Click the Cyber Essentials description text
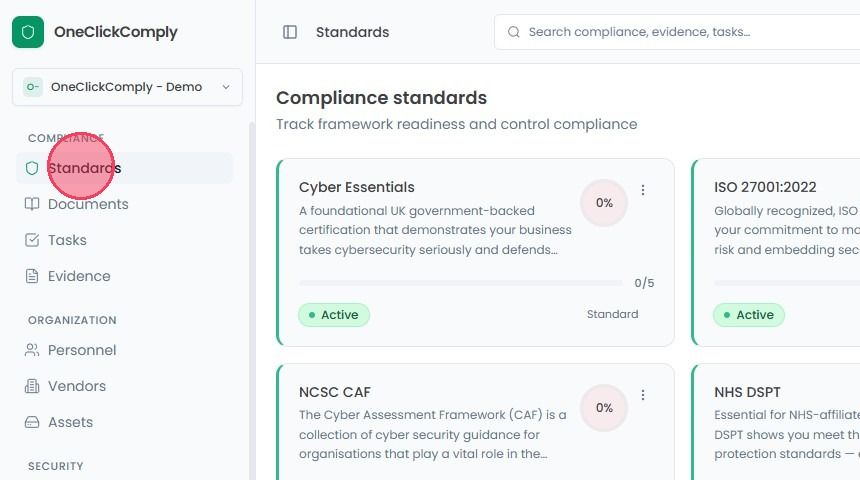This screenshot has width=860, height=480. [x=435, y=230]
